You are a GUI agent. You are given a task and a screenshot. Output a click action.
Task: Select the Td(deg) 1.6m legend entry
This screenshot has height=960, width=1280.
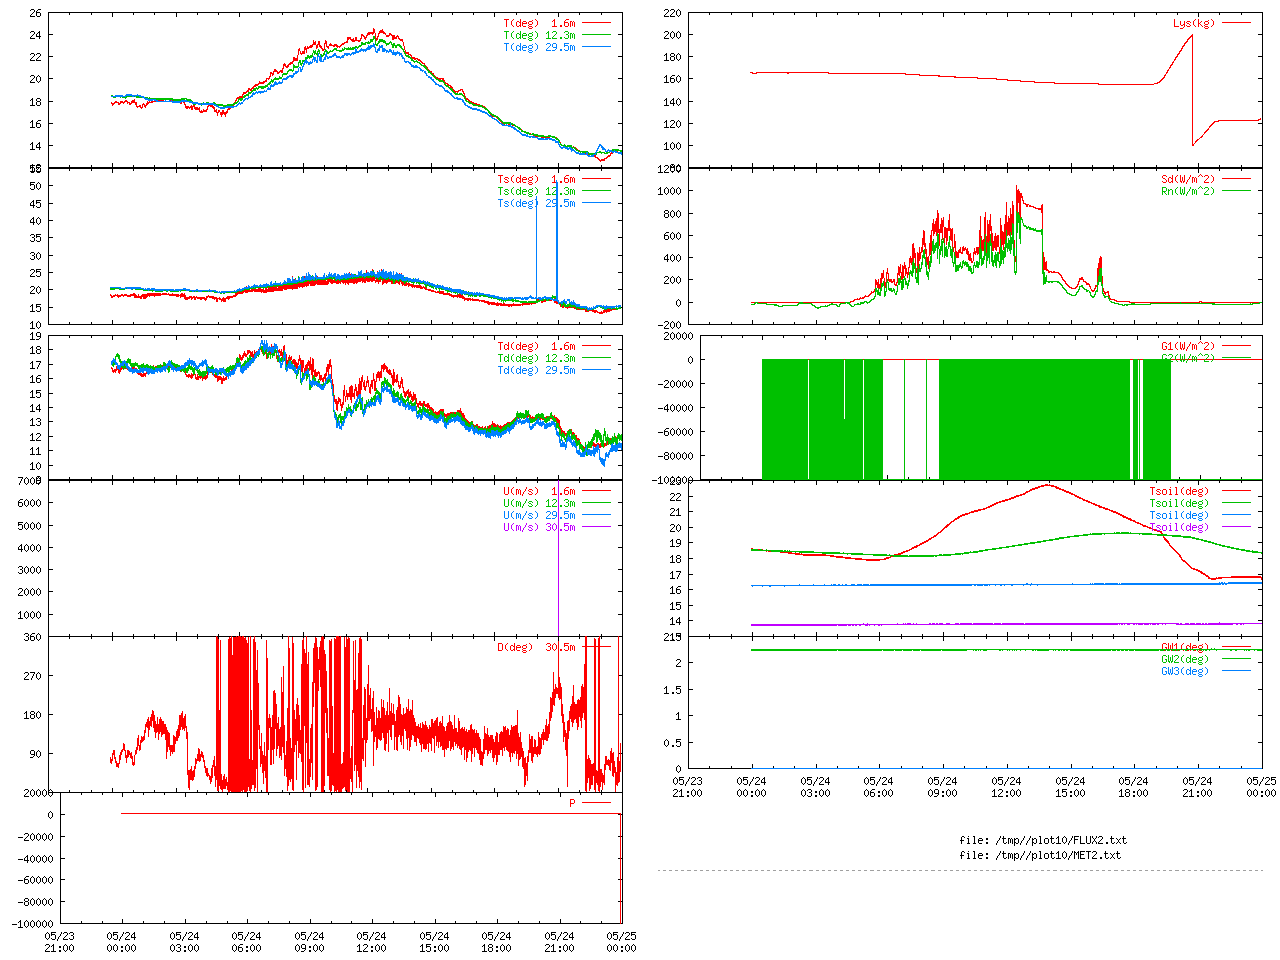pos(537,346)
